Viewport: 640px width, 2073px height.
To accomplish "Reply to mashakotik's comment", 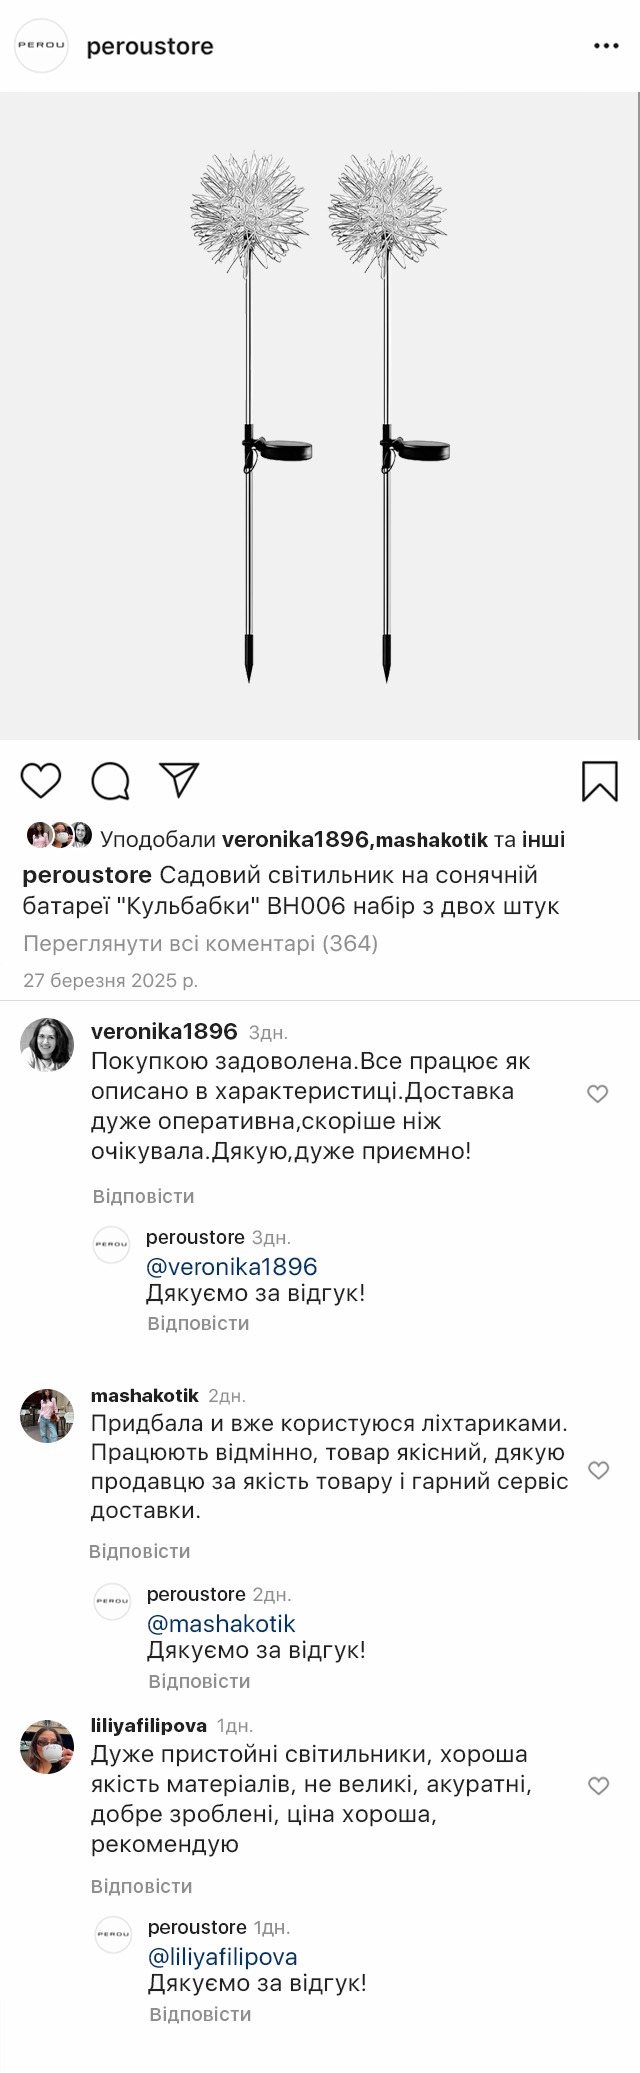I will pos(139,1551).
